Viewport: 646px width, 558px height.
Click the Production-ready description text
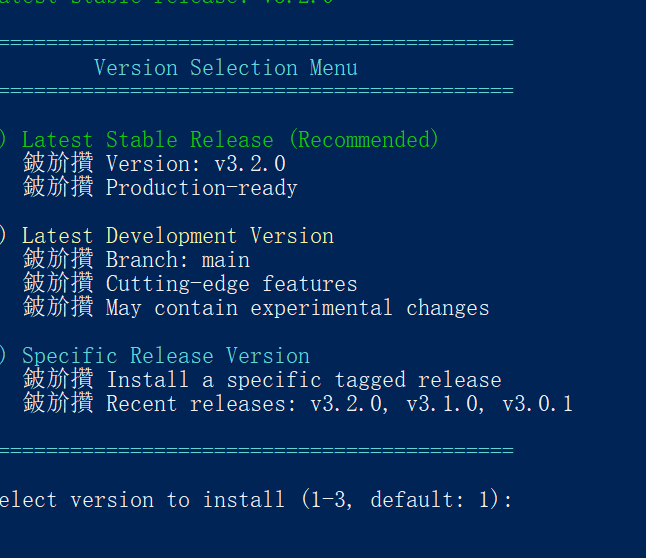(x=201, y=188)
